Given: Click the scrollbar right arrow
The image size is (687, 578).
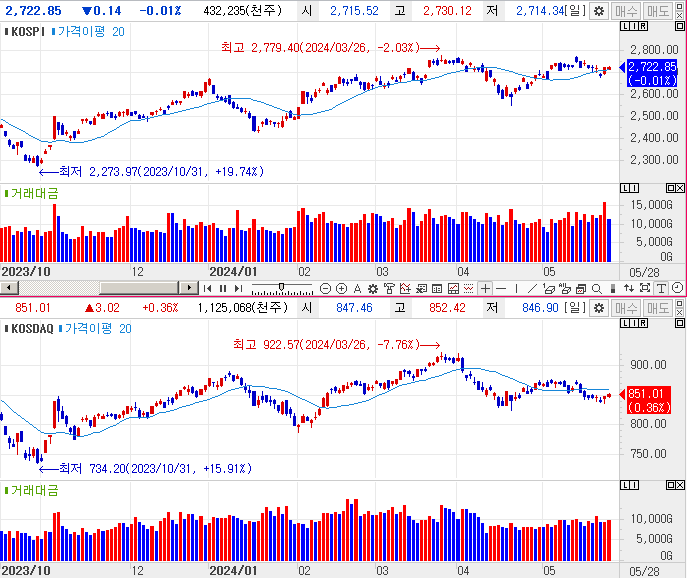Looking at the screenshot, I should pos(189,288).
